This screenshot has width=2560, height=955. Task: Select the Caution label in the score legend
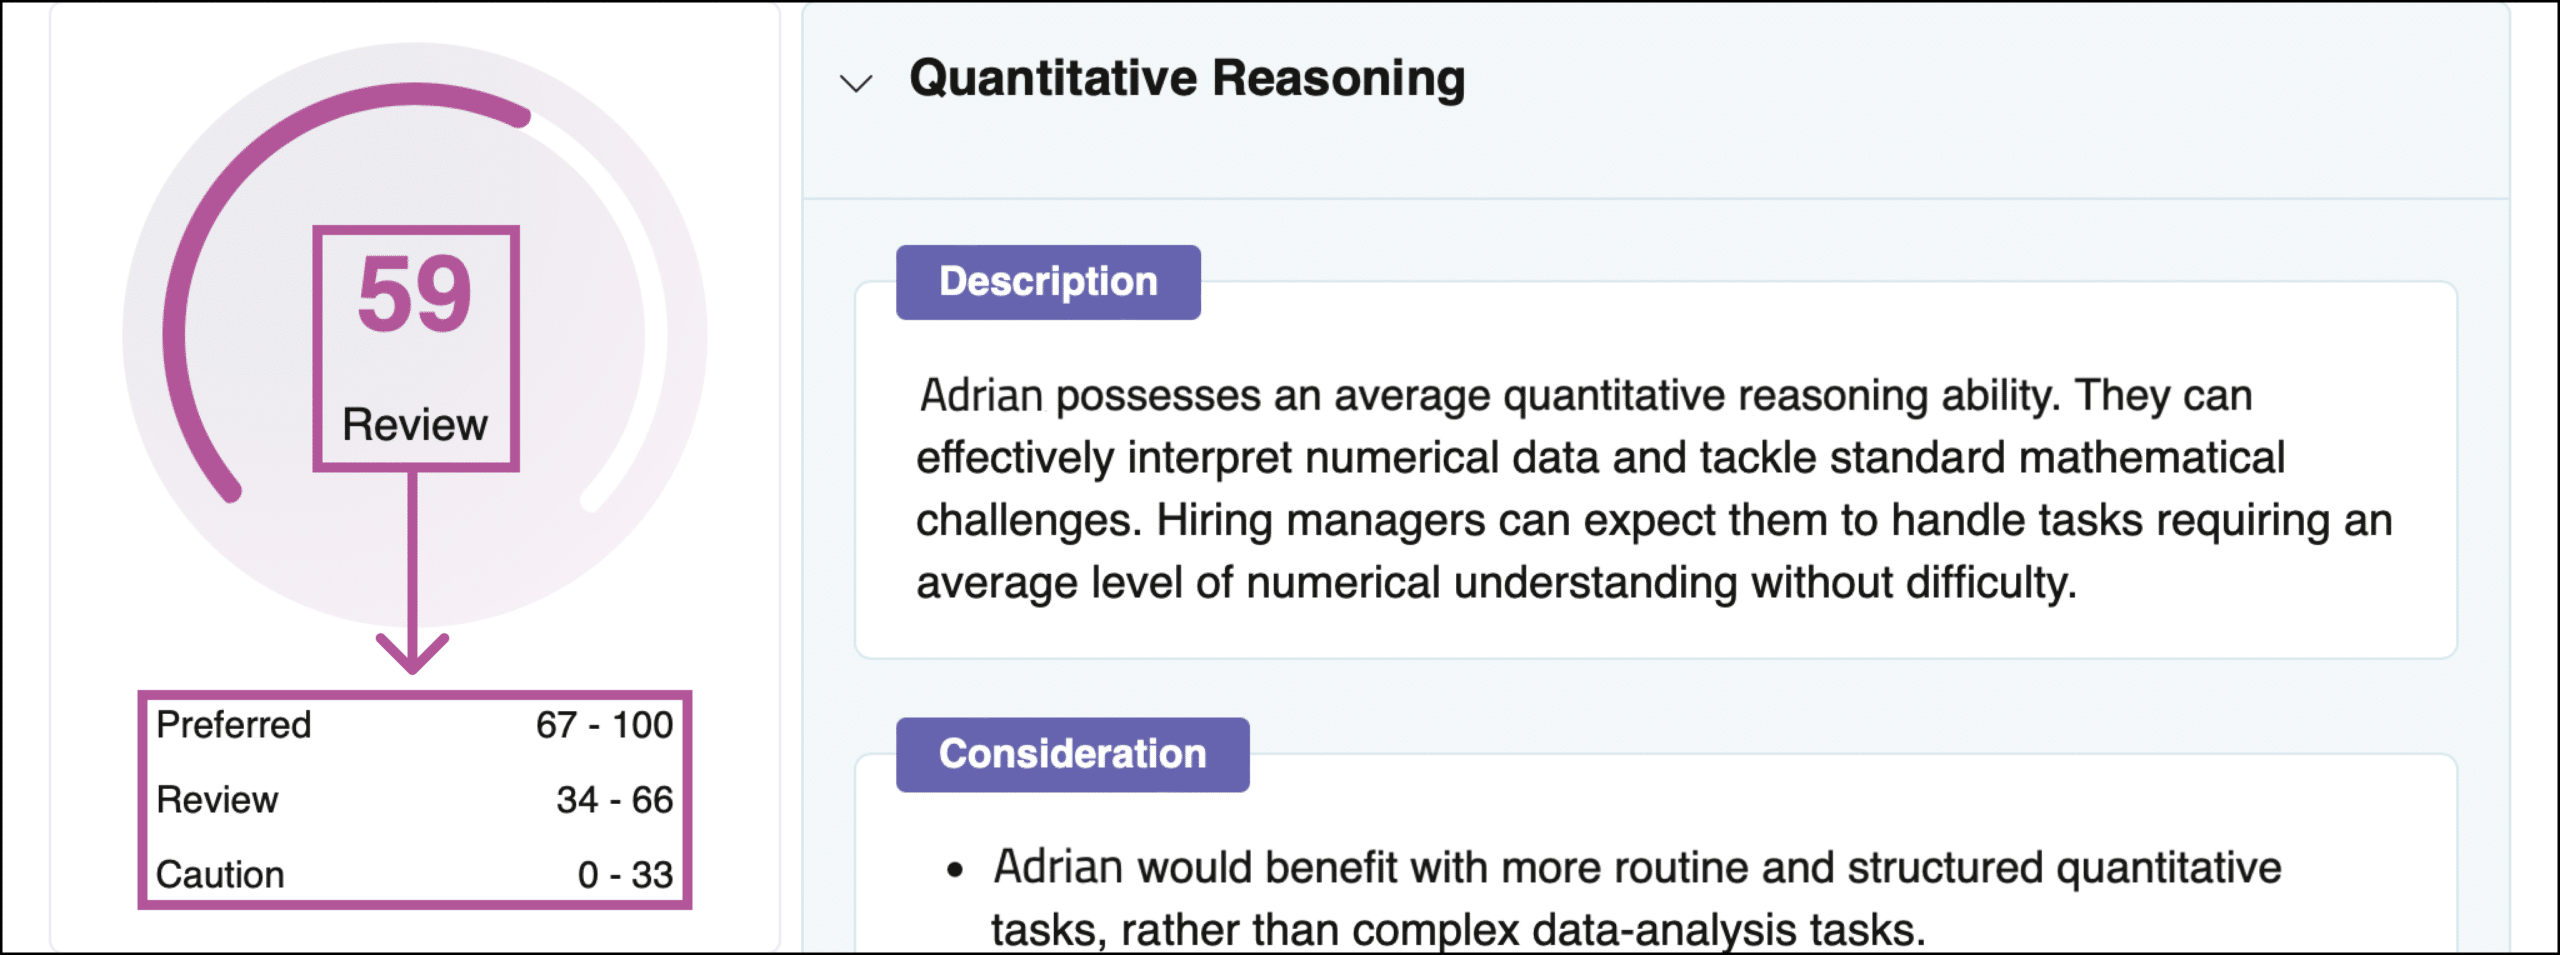point(220,874)
